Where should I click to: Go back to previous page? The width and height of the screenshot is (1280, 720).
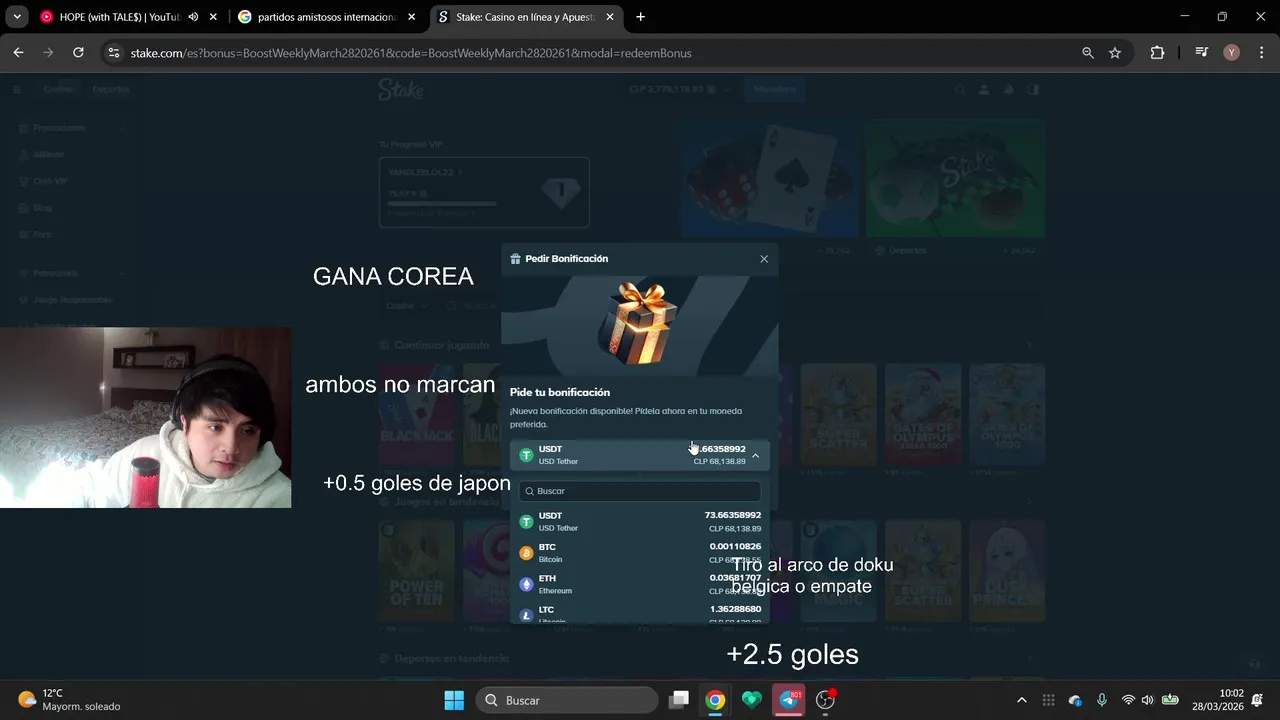pos(18,53)
